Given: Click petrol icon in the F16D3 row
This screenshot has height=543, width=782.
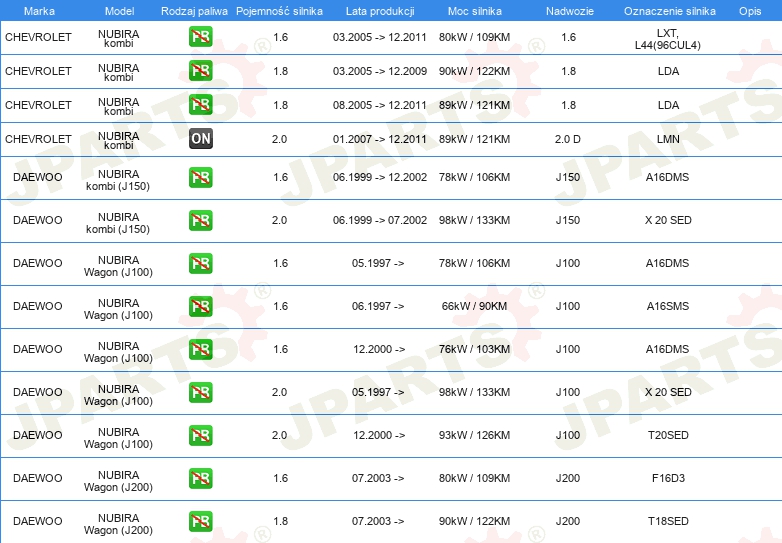Looking at the screenshot, I should tap(201, 478).
